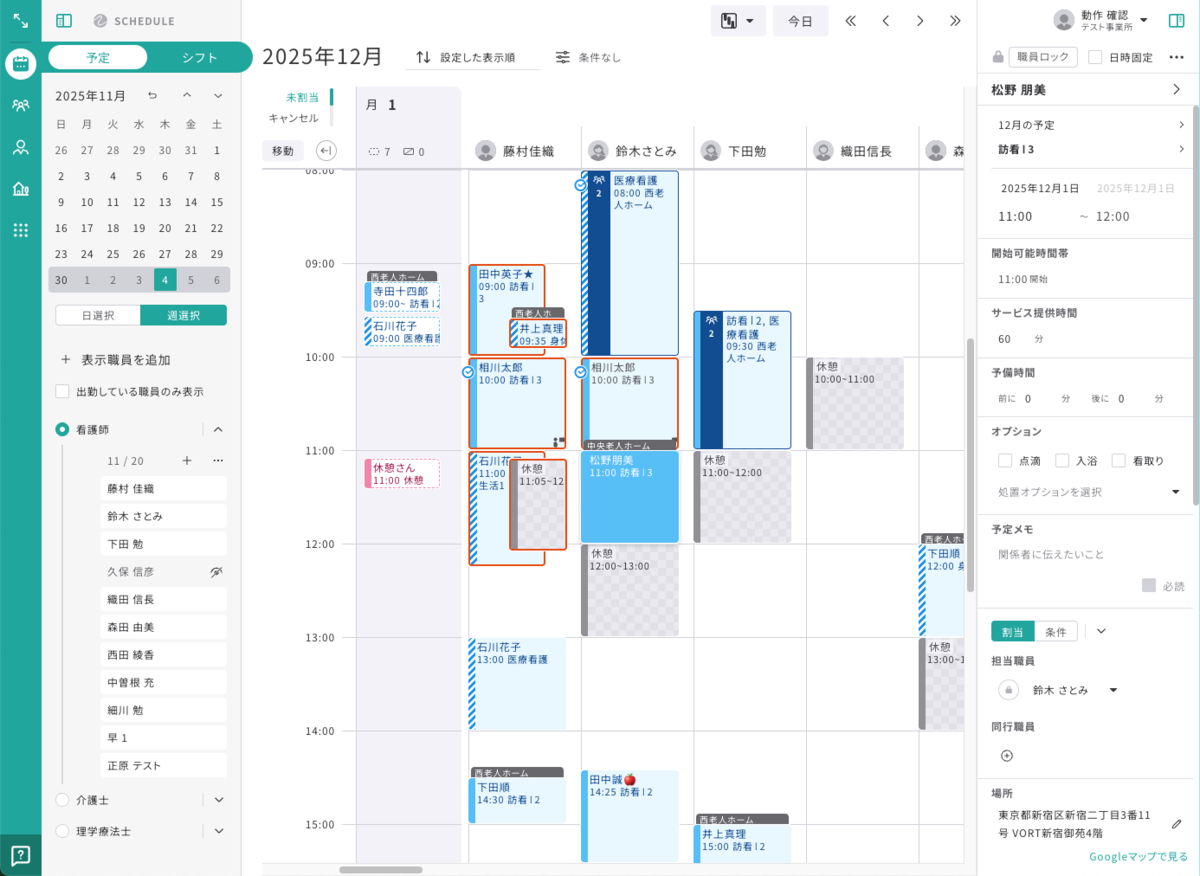Screen dimensions: 1200x876
Task: Open the facility building sidebar icon
Action: click(20, 189)
